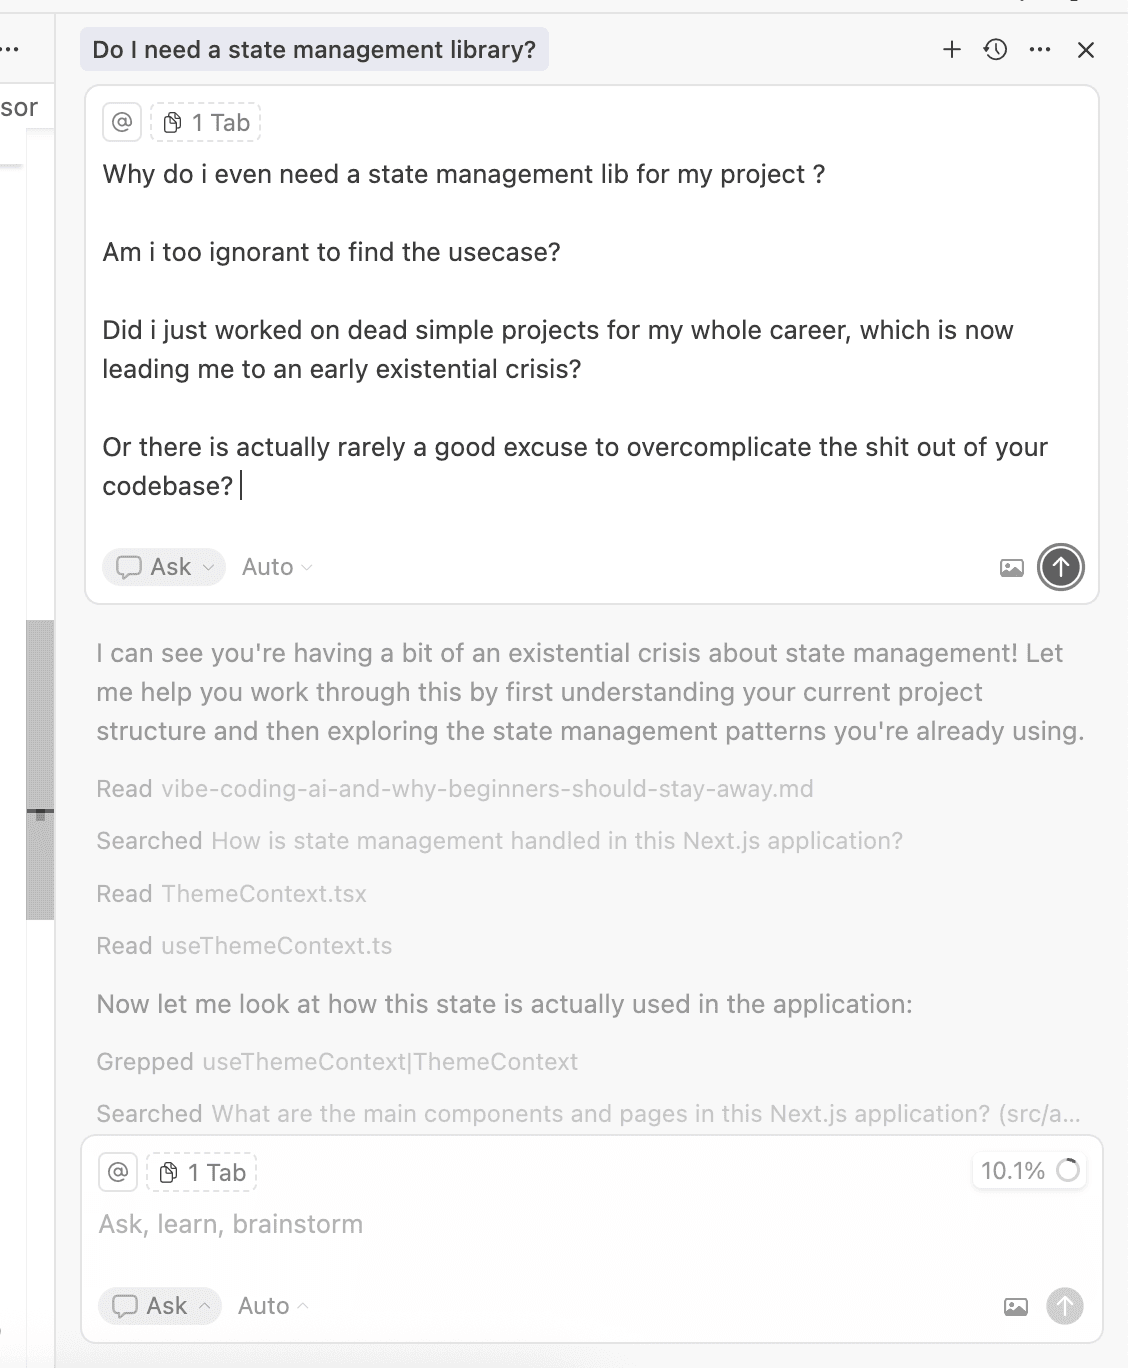Open the Ask mode dropdown in the top editor
The height and width of the screenshot is (1368, 1128).
coord(164,567)
